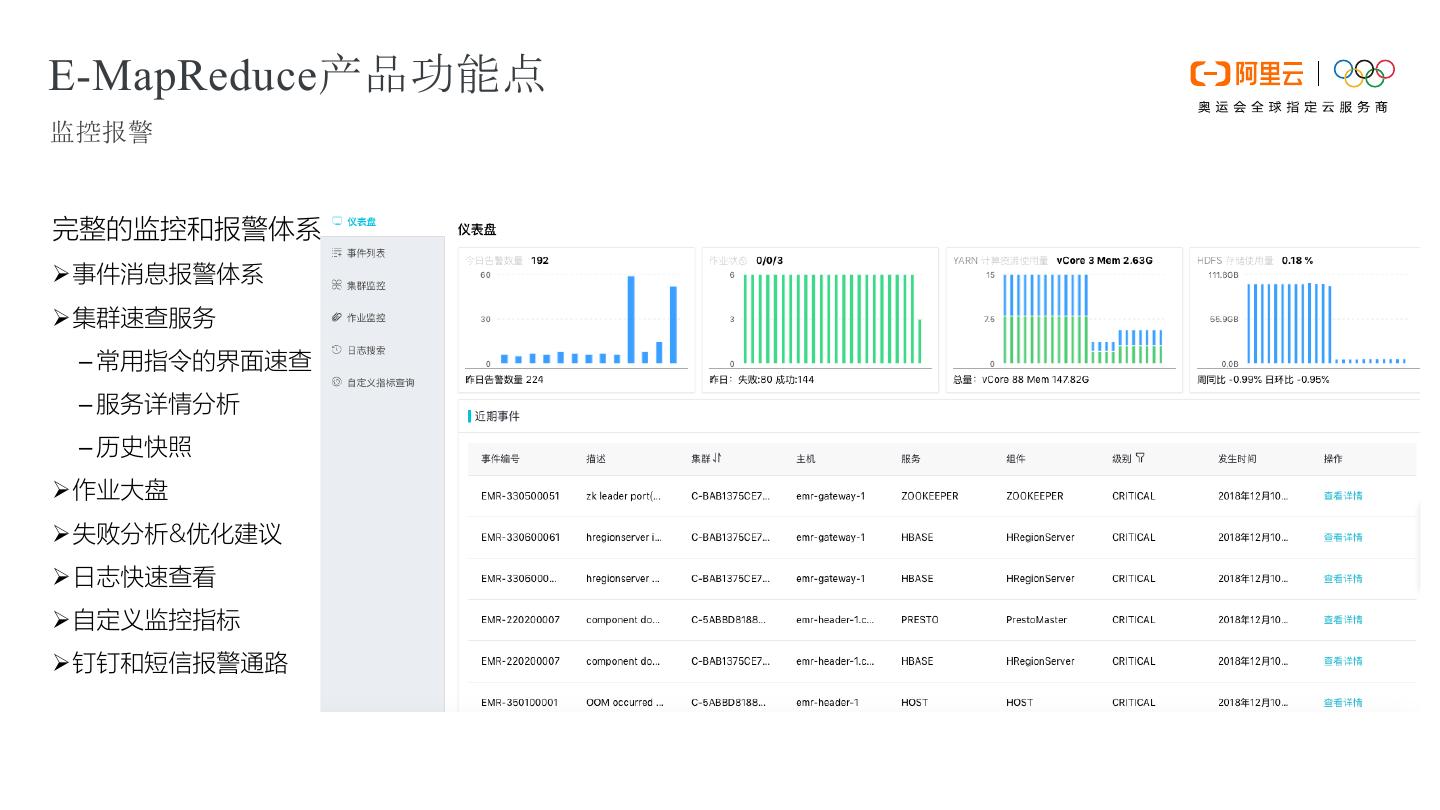Go to 日志搜索 in the sidebar
The height and width of the screenshot is (810, 1440).
pyautogui.click(x=366, y=351)
